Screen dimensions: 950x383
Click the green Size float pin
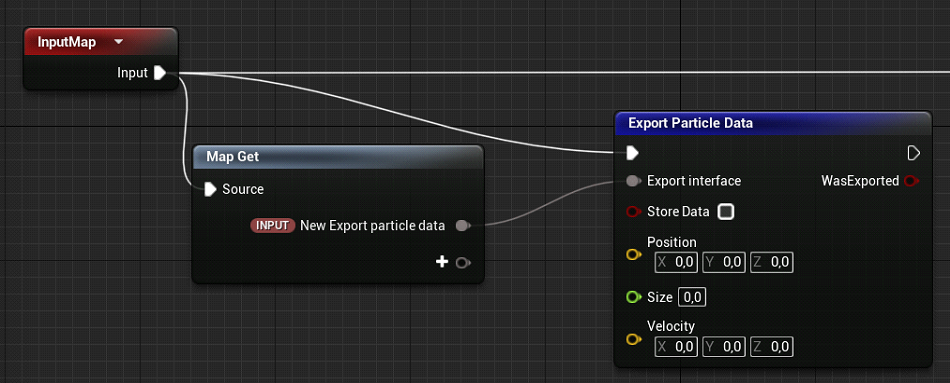click(x=633, y=297)
